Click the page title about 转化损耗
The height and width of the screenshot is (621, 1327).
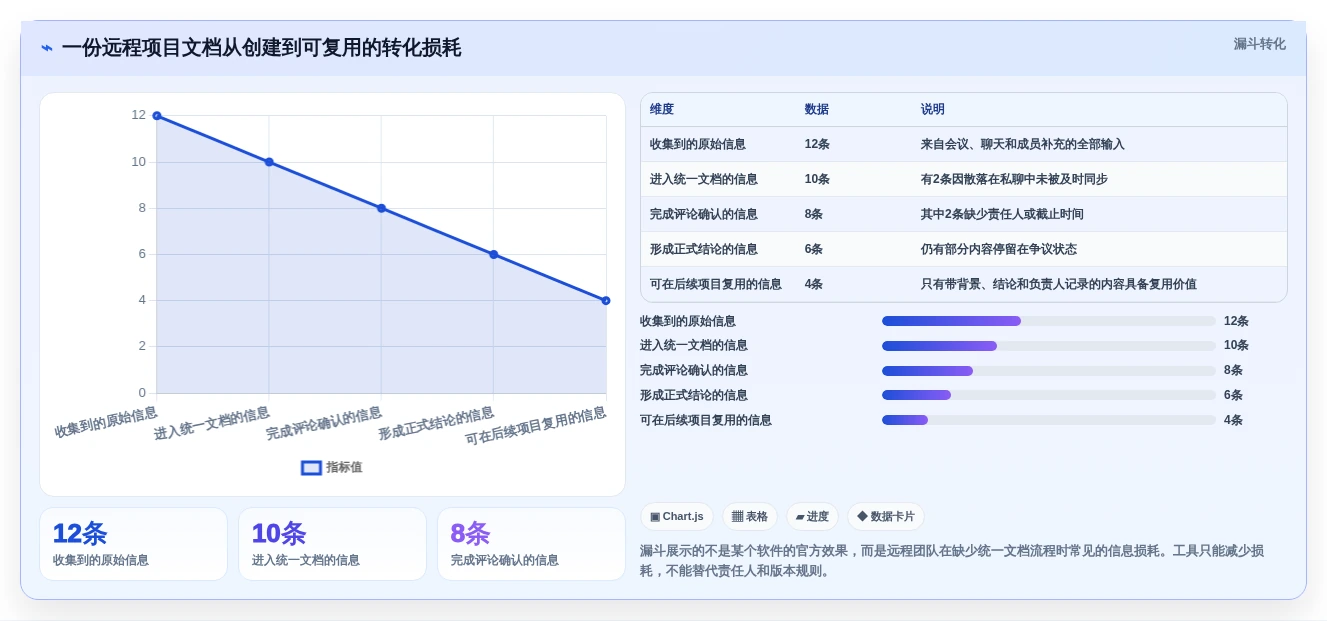tap(261, 48)
